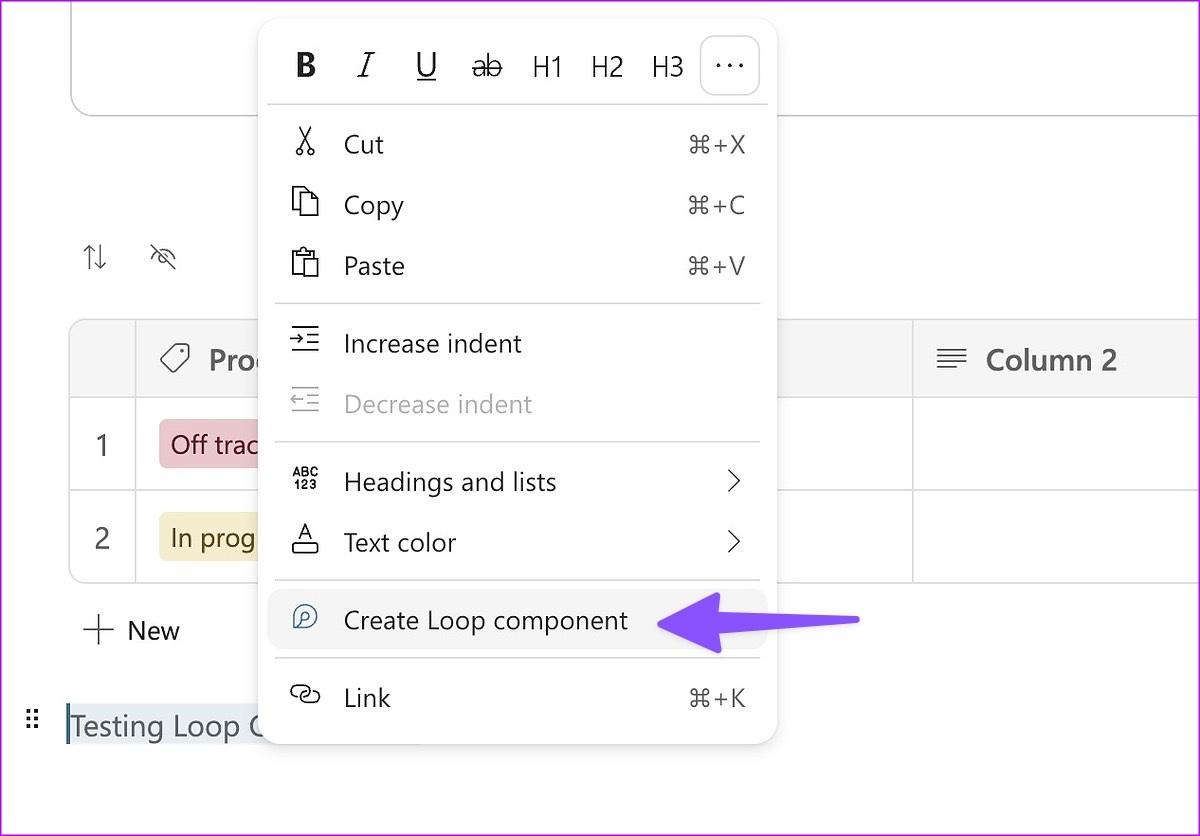Toggle hidden columns with the eye-slash icon
Screen dimensions: 1200x836
[x=163, y=258]
